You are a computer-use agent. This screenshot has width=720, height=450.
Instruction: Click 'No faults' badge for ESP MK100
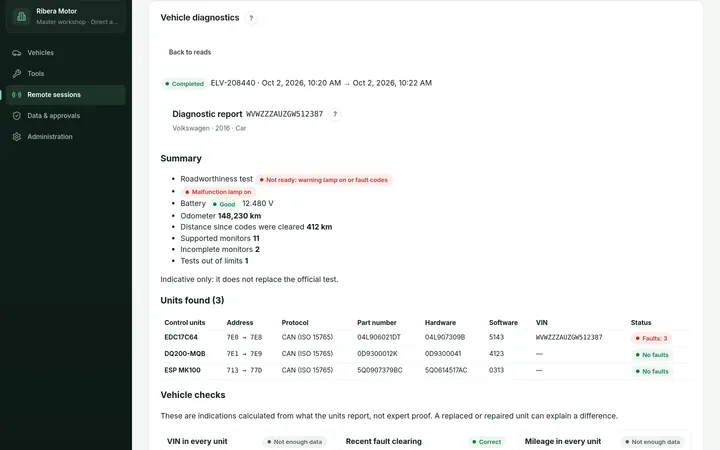point(652,371)
